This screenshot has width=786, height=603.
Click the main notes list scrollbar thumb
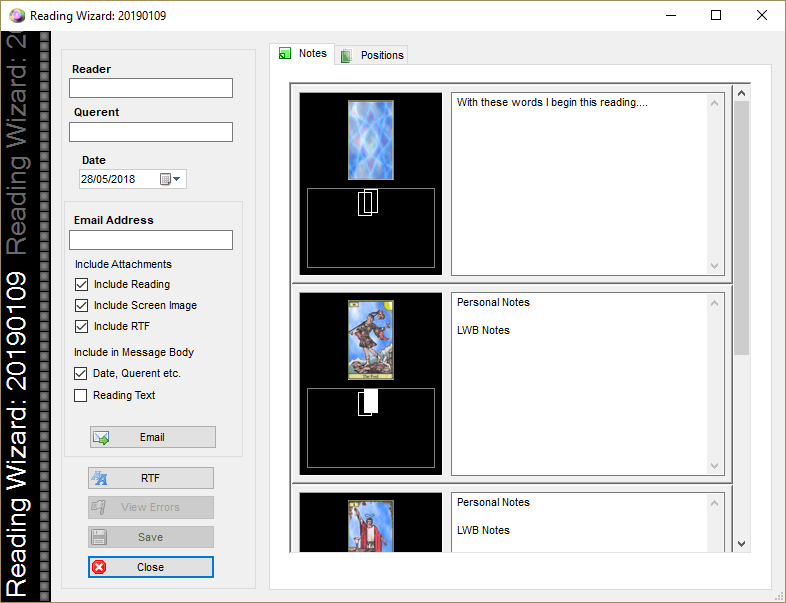(x=741, y=228)
